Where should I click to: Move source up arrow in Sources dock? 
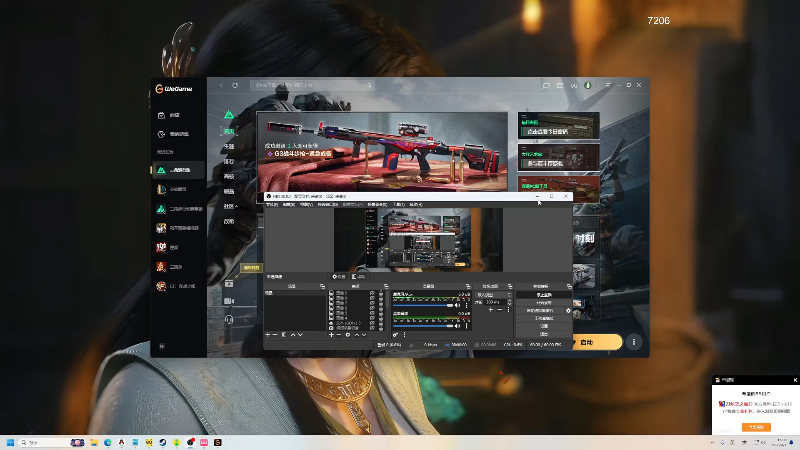point(357,335)
